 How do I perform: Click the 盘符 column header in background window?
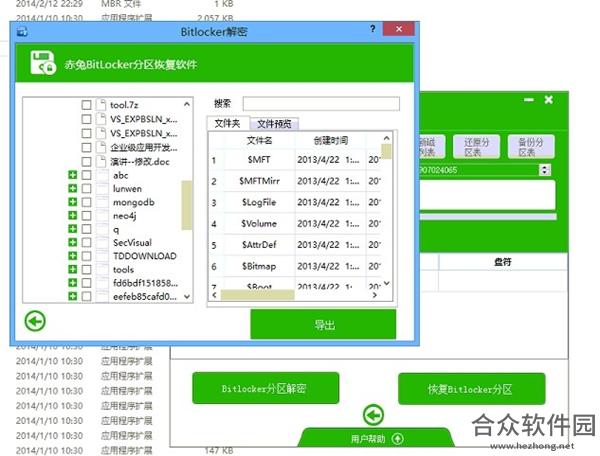502,262
